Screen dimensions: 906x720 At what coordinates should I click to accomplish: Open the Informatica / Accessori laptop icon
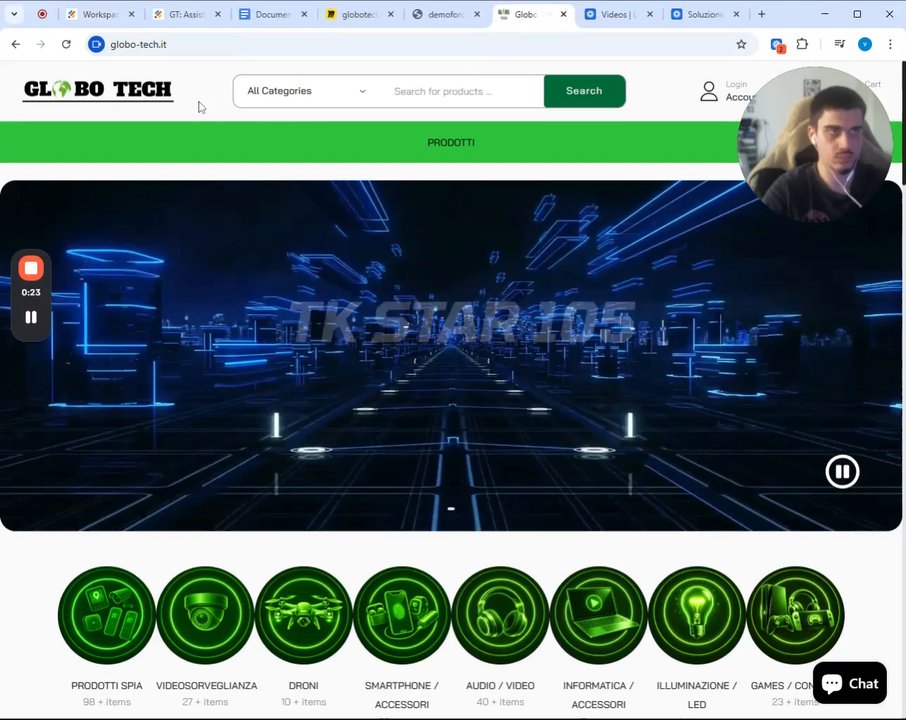click(x=599, y=615)
